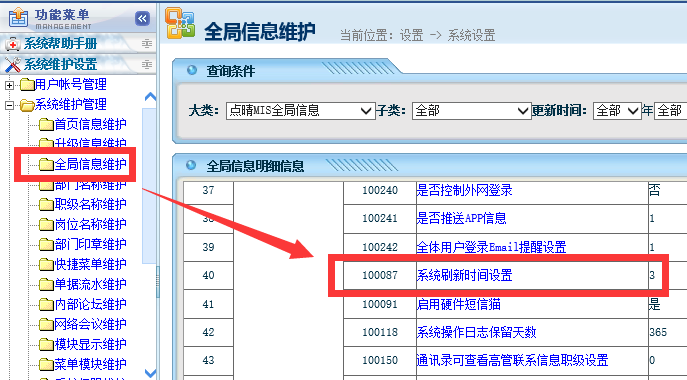
Task: Click the 首页信息维护 folder icon
Action: coord(46,124)
